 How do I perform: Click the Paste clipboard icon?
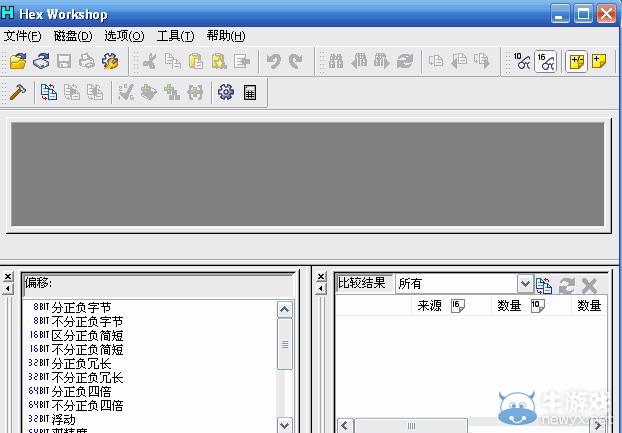point(196,61)
